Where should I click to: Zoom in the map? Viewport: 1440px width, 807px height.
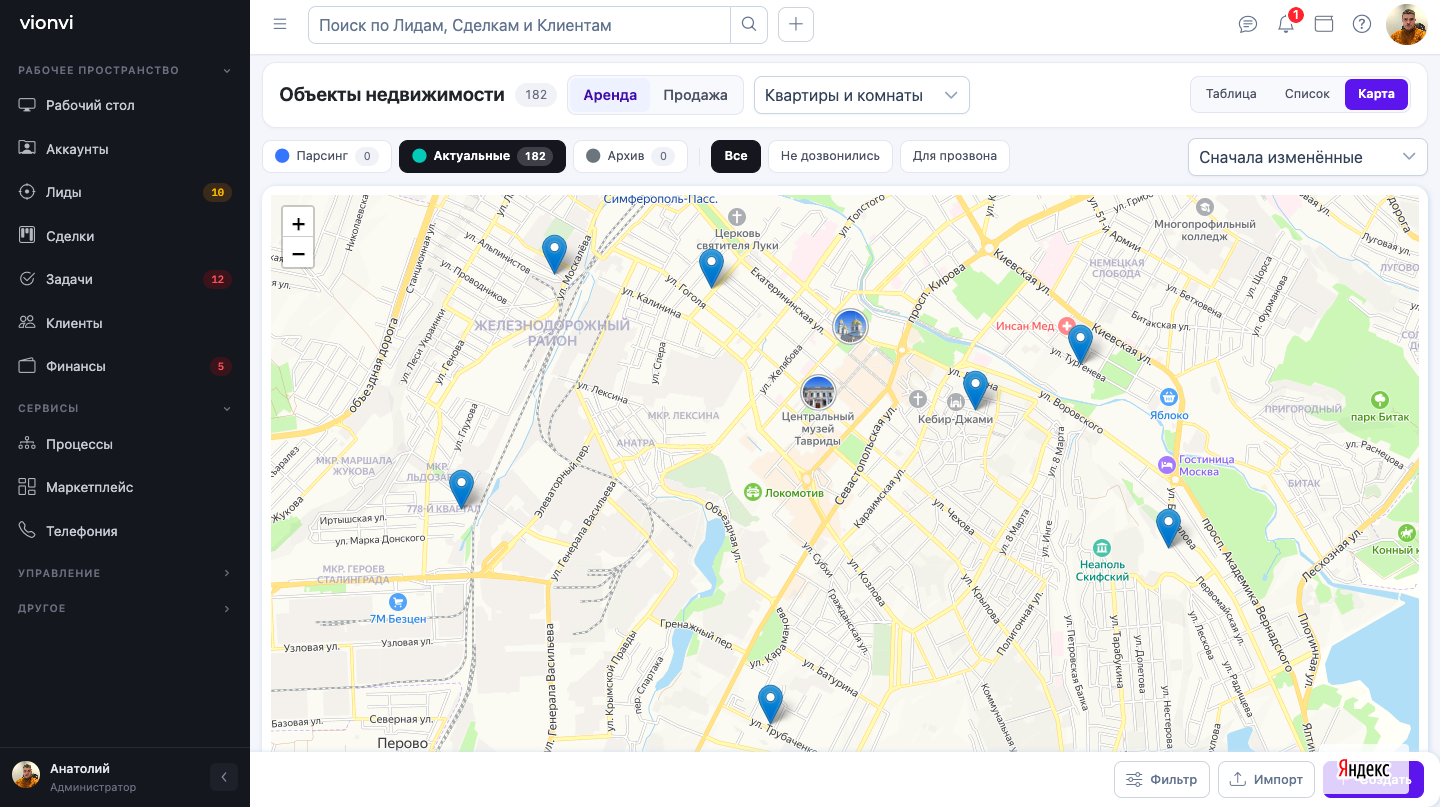click(x=298, y=223)
